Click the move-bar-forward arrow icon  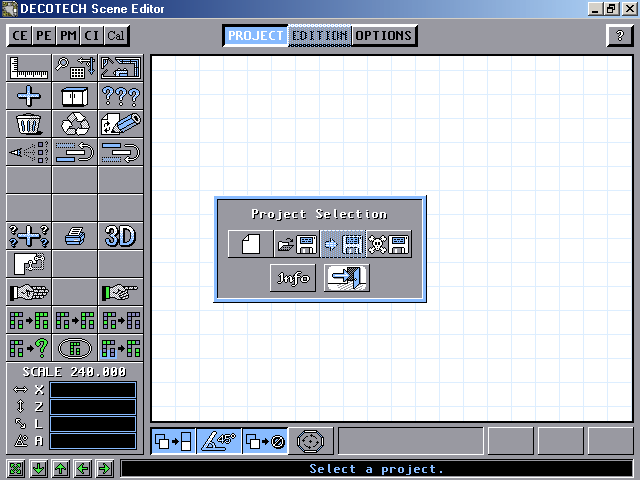click(x=121, y=152)
